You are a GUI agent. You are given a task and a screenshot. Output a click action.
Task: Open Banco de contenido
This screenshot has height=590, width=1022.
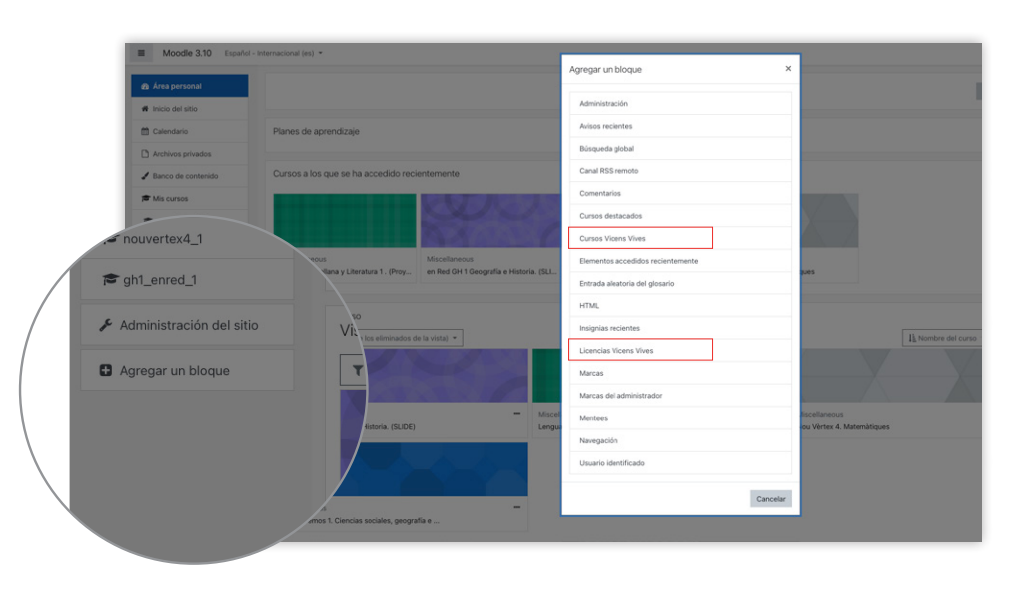(x=190, y=176)
